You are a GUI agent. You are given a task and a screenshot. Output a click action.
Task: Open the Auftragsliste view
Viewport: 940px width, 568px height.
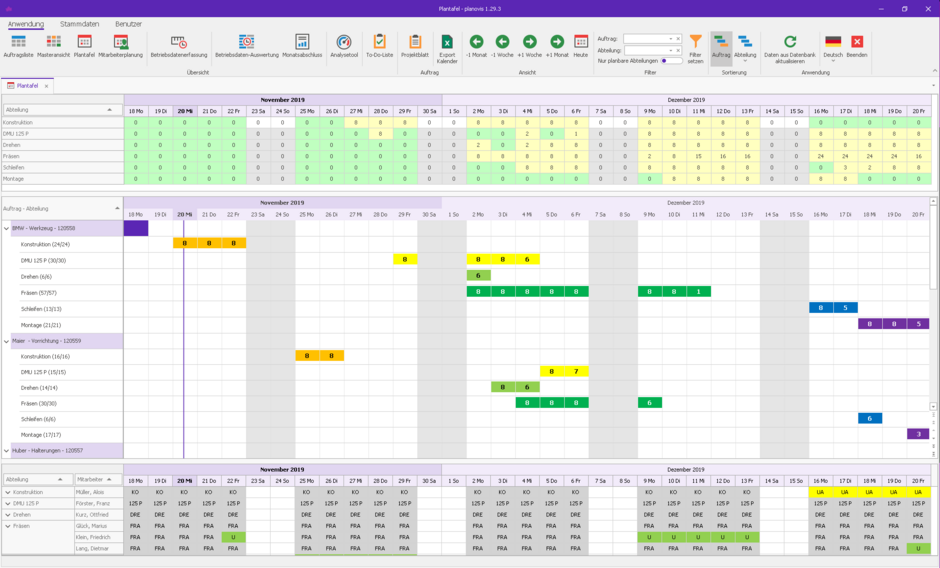[x=18, y=45]
